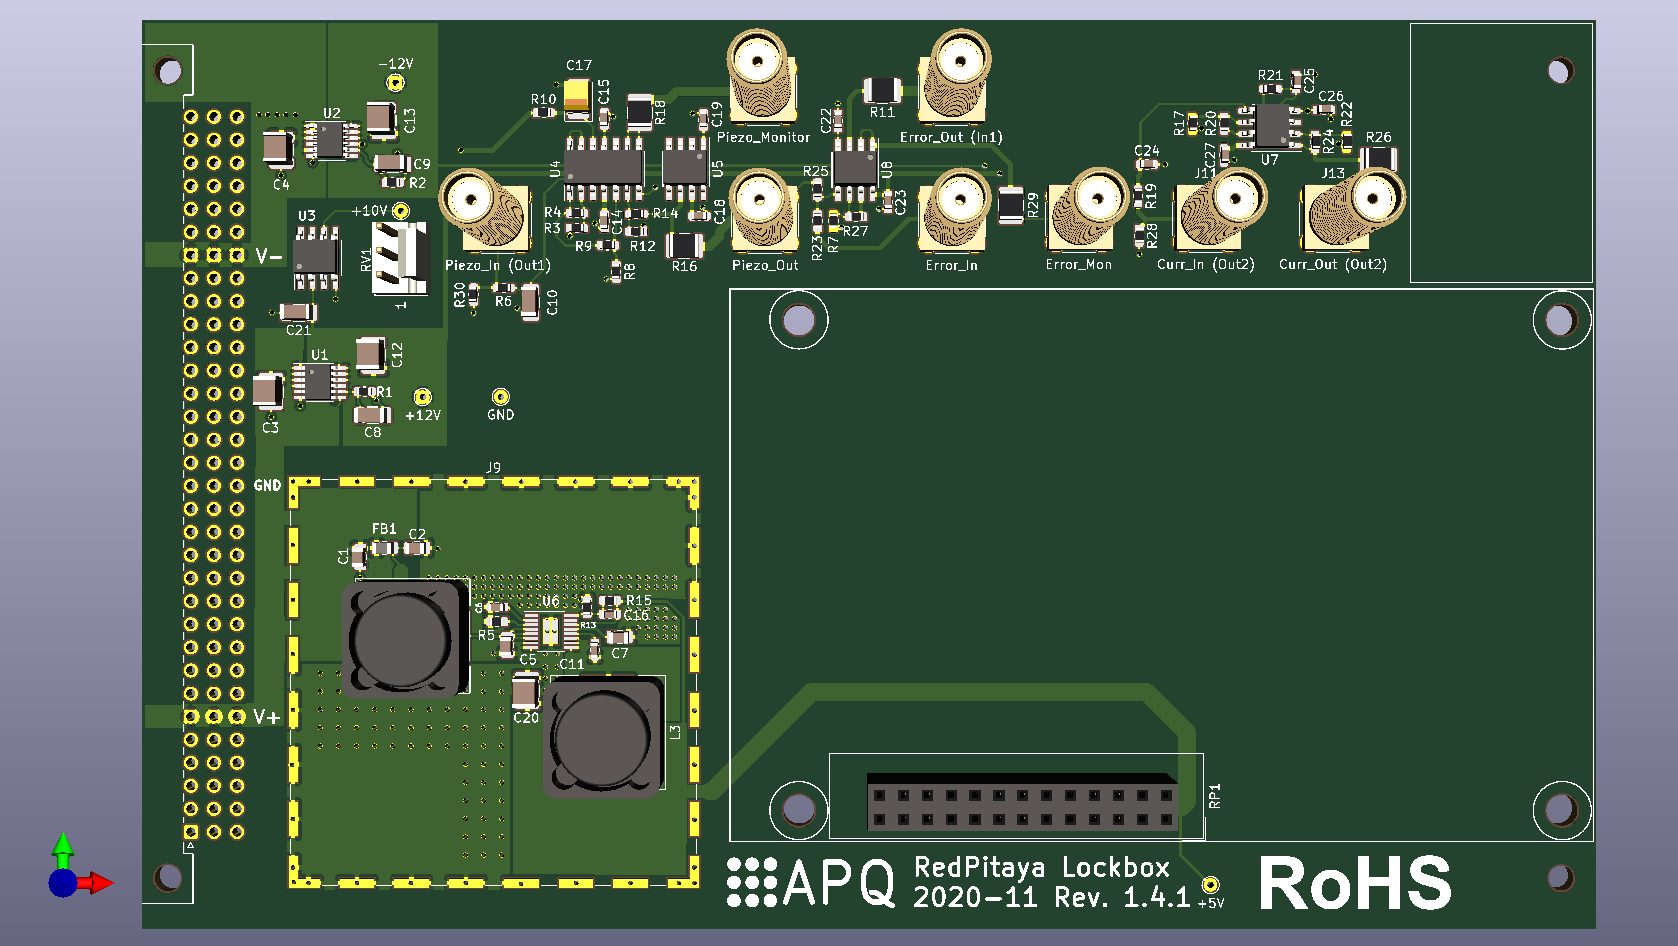Click the GND label beside the pin header
Viewport: 1678px width, 946px height.
click(267, 485)
